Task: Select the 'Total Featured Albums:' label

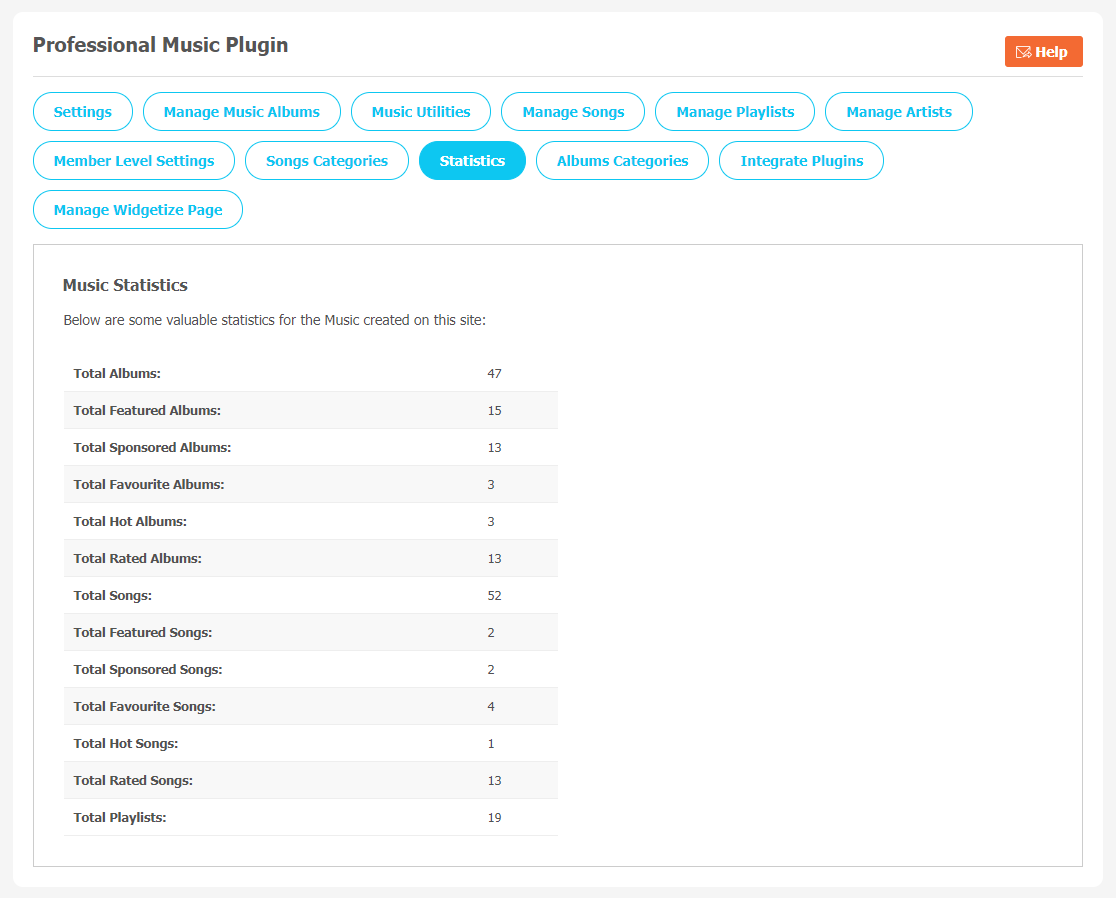Action: coord(147,411)
